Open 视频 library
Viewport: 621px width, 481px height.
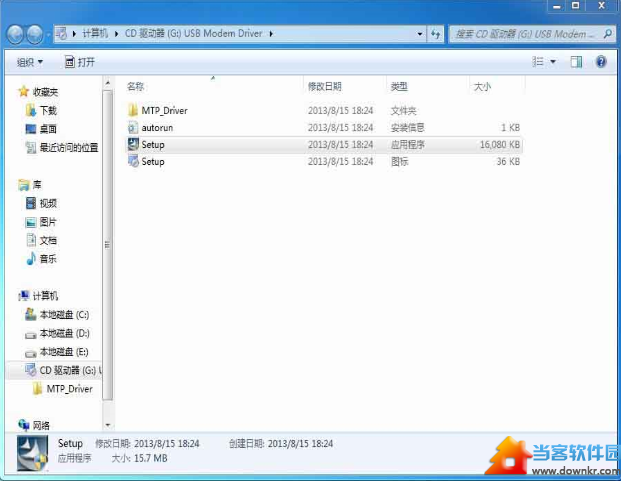pyautogui.click(x=42, y=203)
